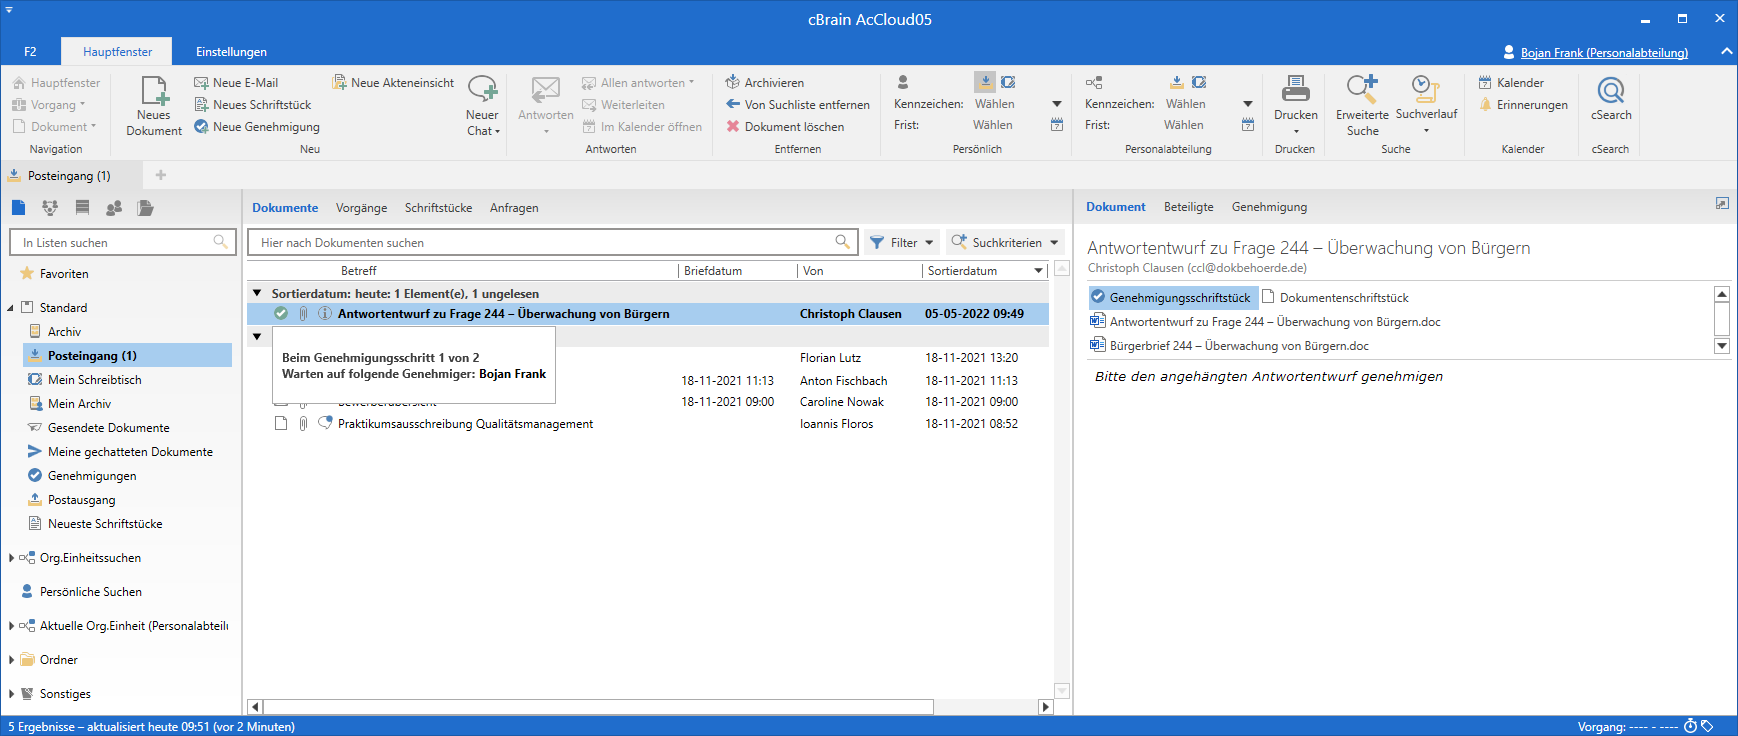1738x736 pixels.
Task: Show documents list icon in sidebar toolbar
Action: tap(18, 208)
